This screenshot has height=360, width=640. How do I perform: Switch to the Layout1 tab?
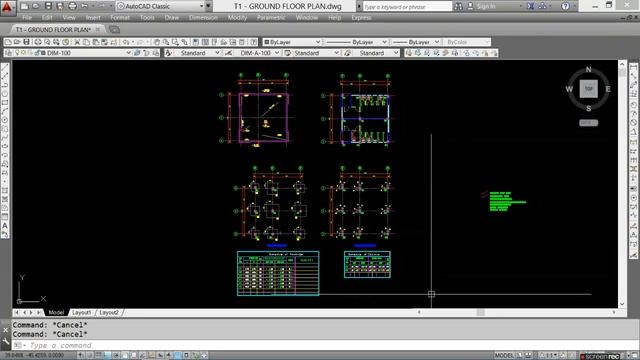81,313
